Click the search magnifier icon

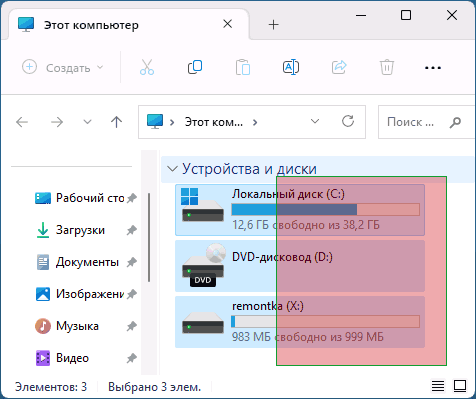(455, 123)
